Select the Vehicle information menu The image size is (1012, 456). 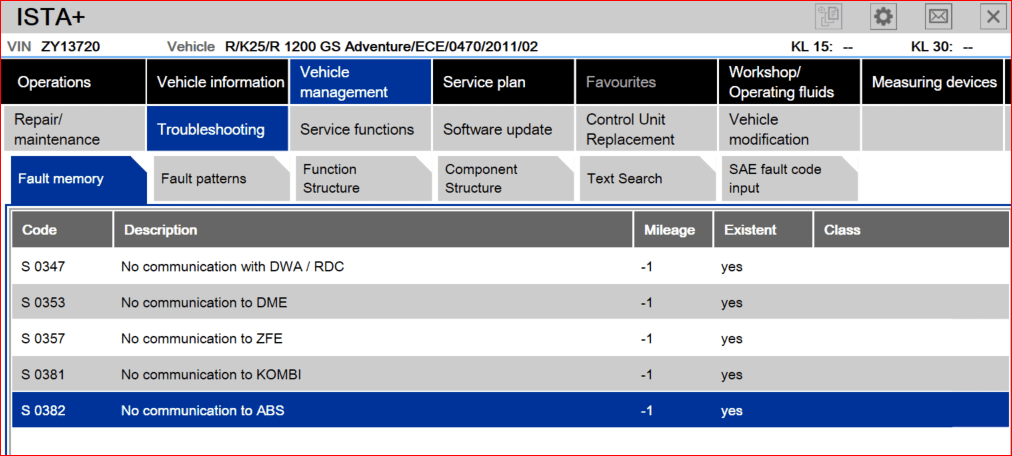(x=220, y=82)
